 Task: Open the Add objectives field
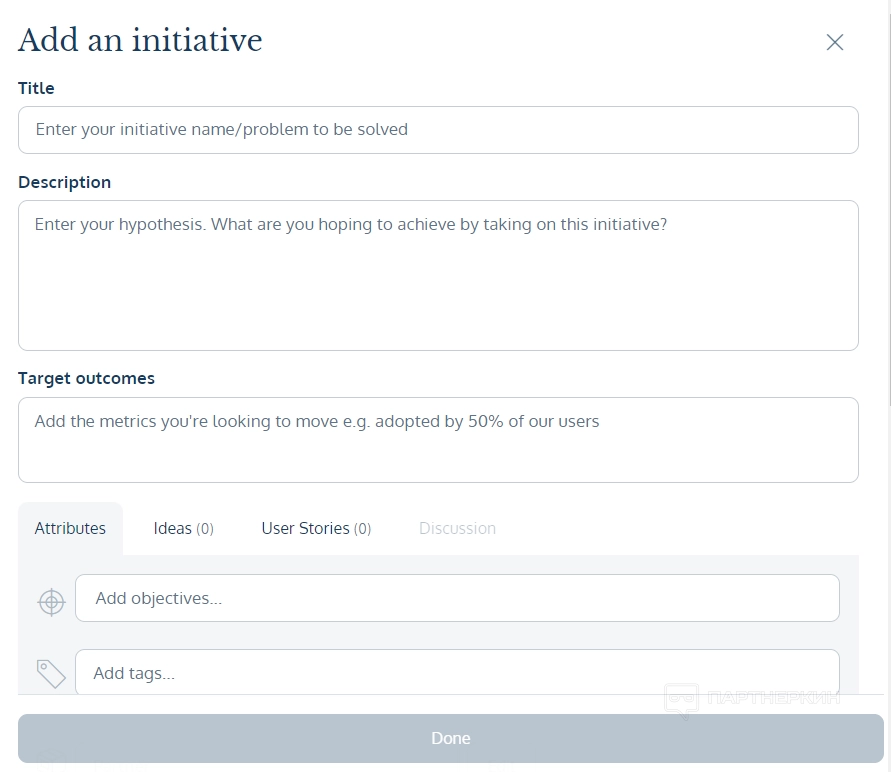coord(457,598)
